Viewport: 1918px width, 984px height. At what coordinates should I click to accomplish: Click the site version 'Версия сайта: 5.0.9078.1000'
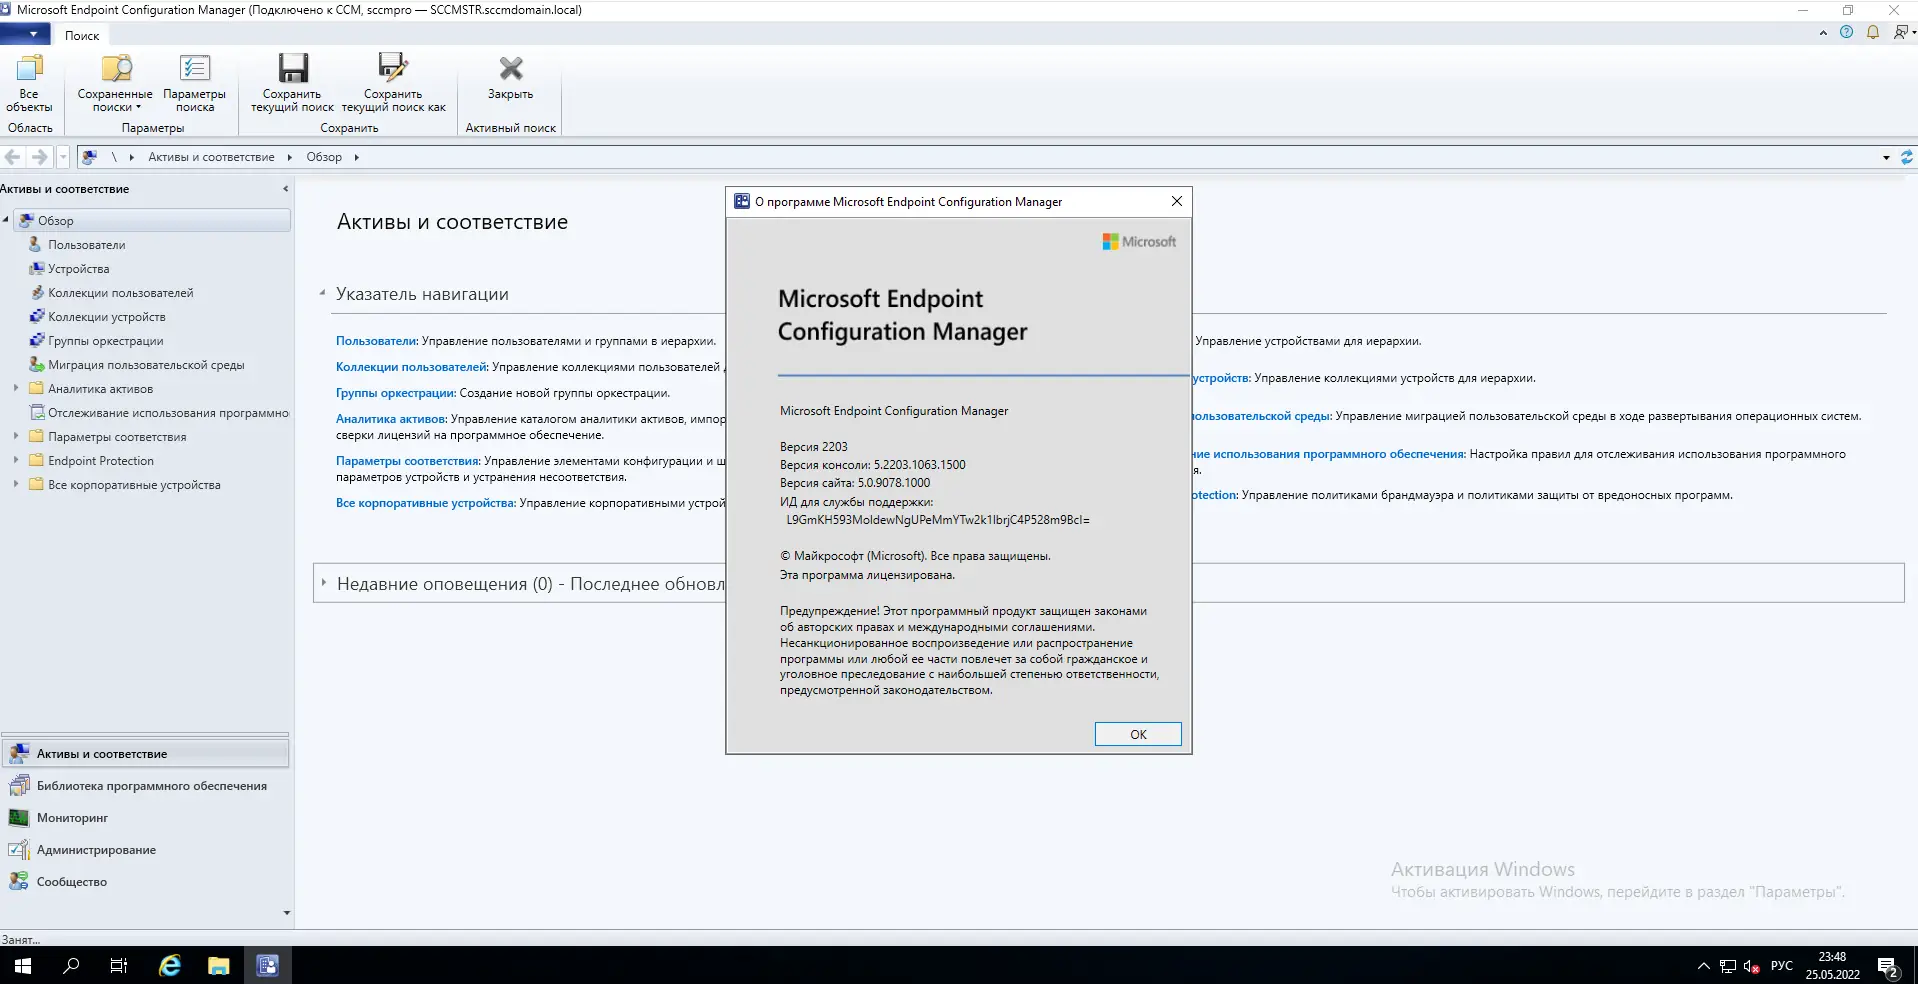click(x=855, y=483)
